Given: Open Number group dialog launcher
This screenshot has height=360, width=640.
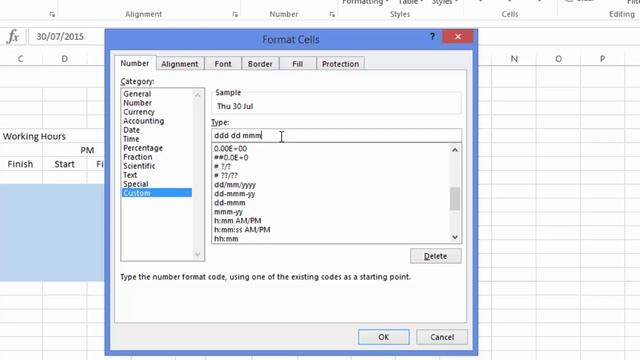Looking at the screenshot, I should tap(332, 14).
